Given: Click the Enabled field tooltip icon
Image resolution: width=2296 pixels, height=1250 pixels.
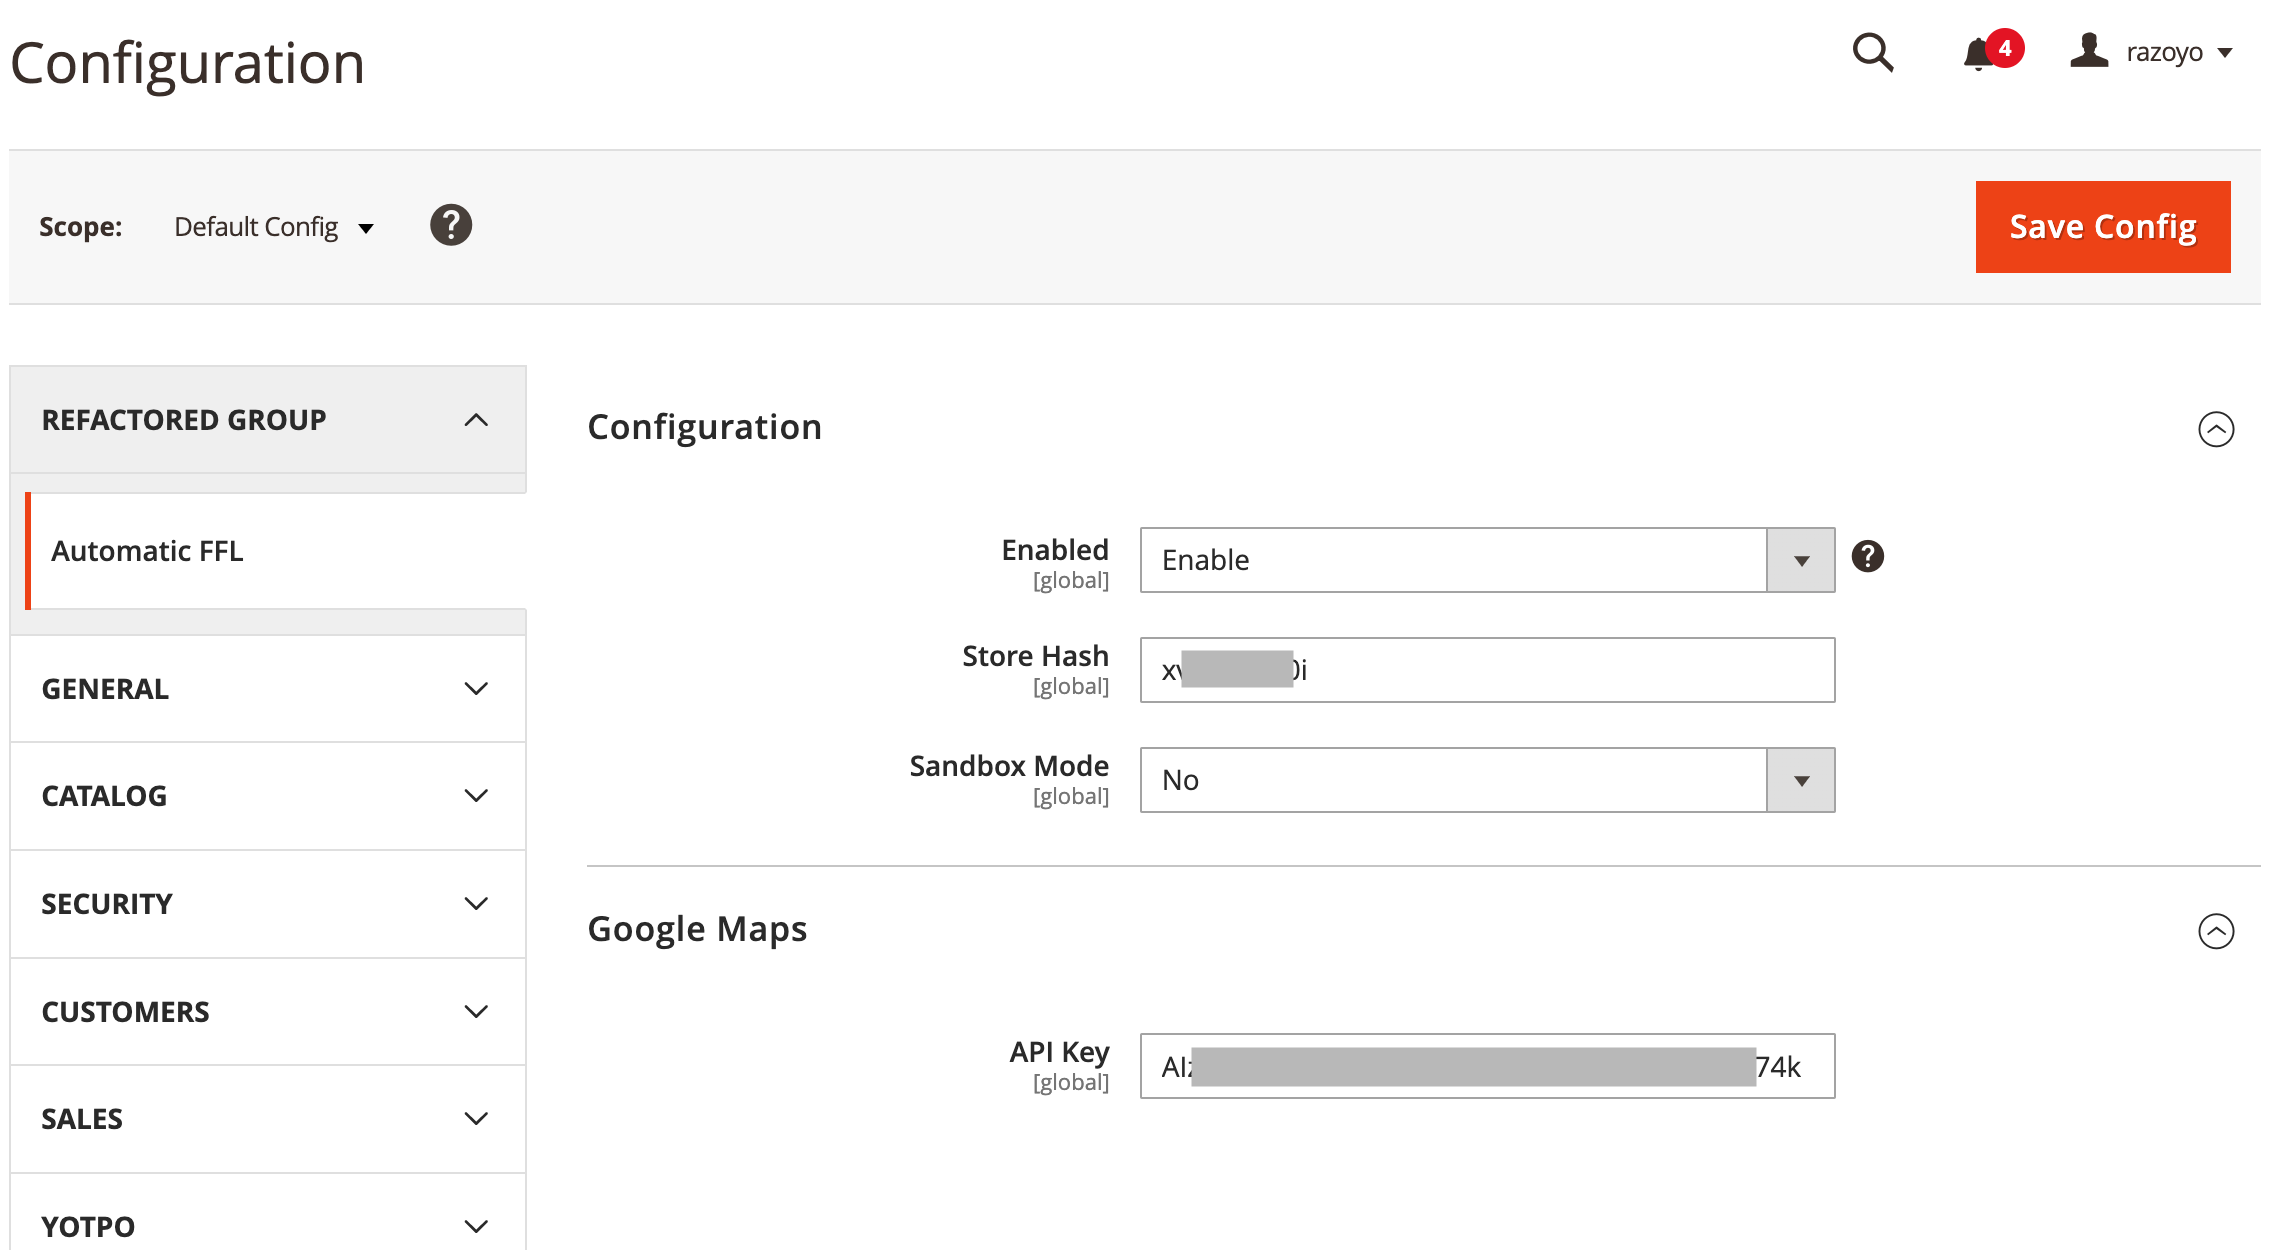Looking at the screenshot, I should coord(1867,556).
